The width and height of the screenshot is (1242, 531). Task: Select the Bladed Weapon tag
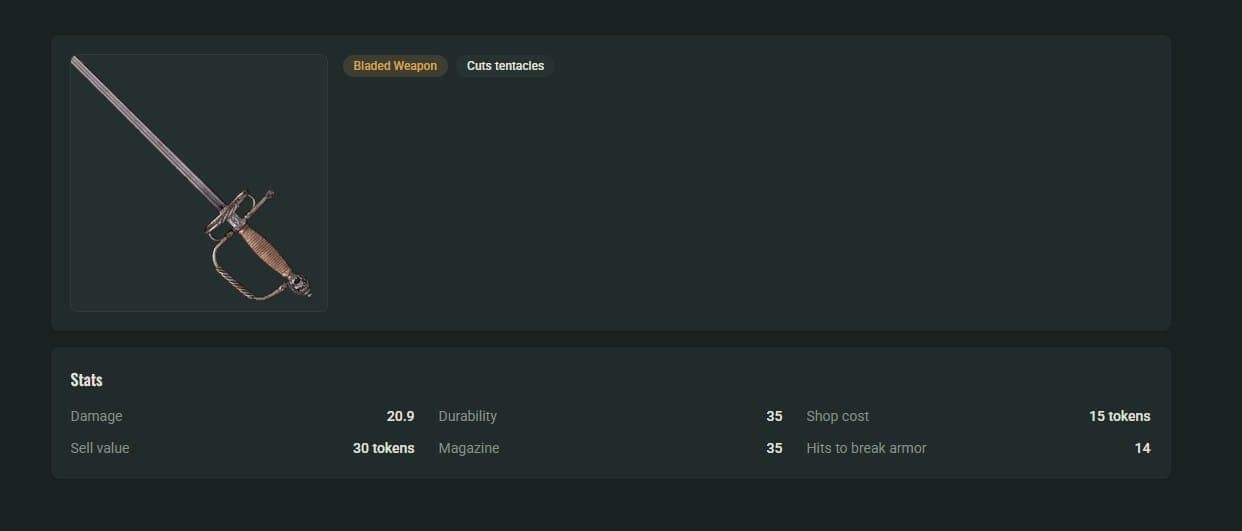click(395, 66)
